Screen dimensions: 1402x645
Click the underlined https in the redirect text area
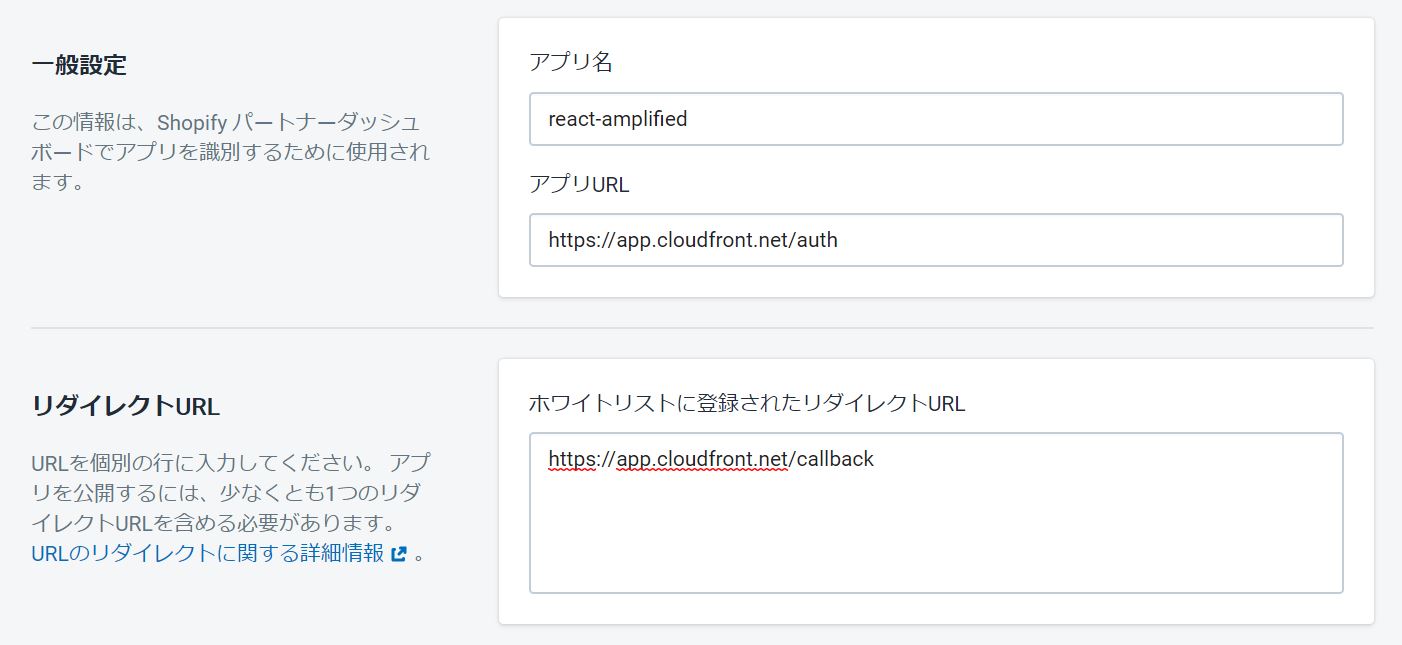click(x=572, y=459)
